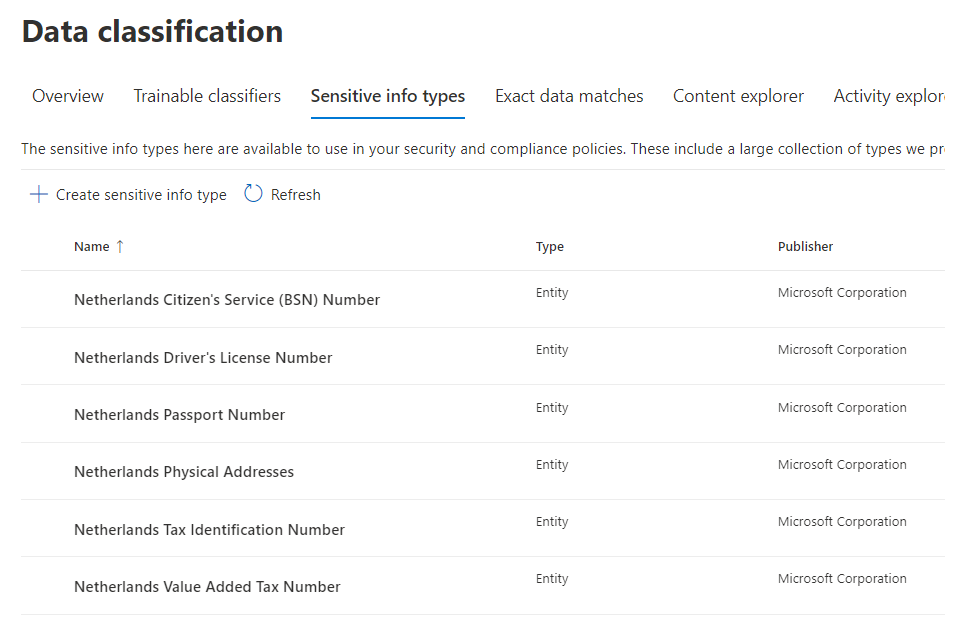Open Netherlands Citizen's Service (BSN) Number

pyautogui.click(x=227, y=300)
